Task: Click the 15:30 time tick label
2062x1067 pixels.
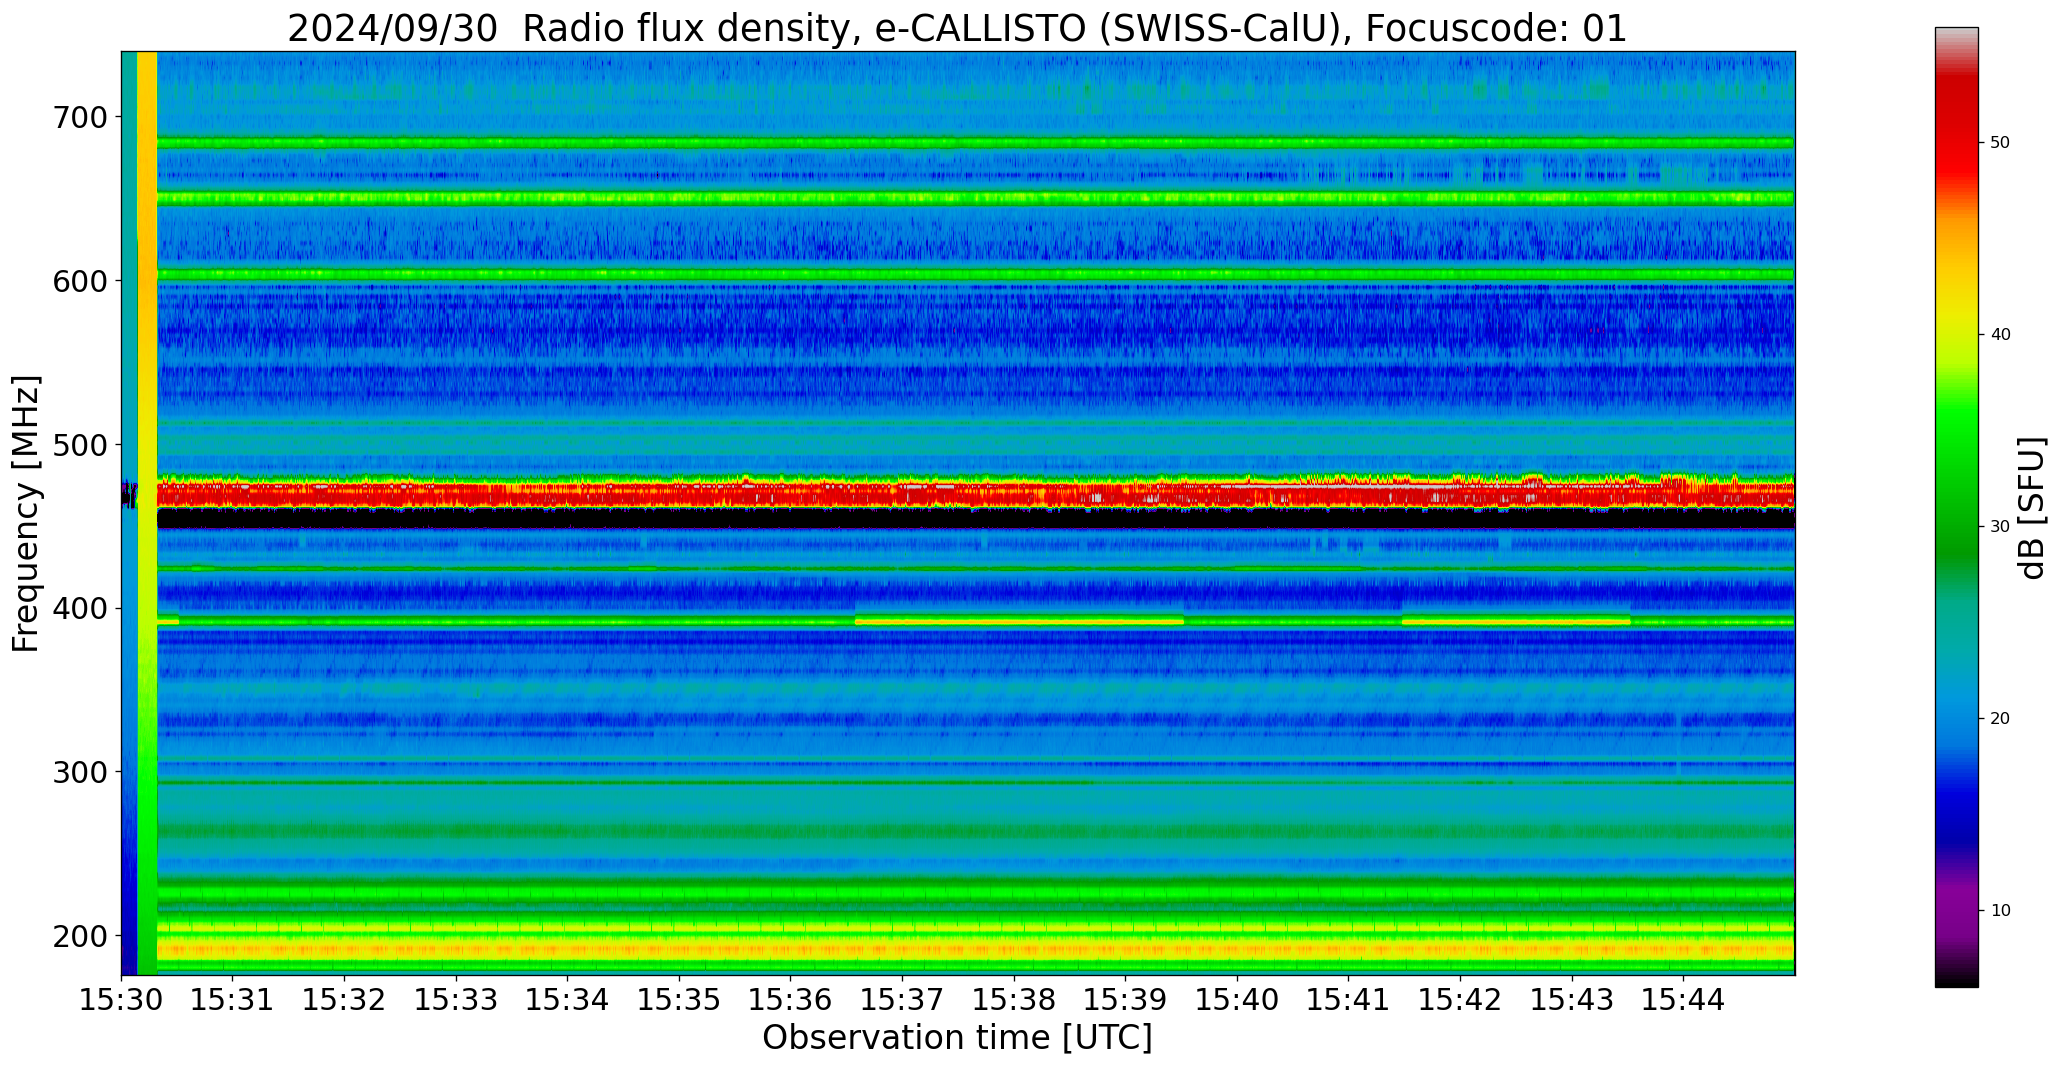Action: [x=122, y=999]
